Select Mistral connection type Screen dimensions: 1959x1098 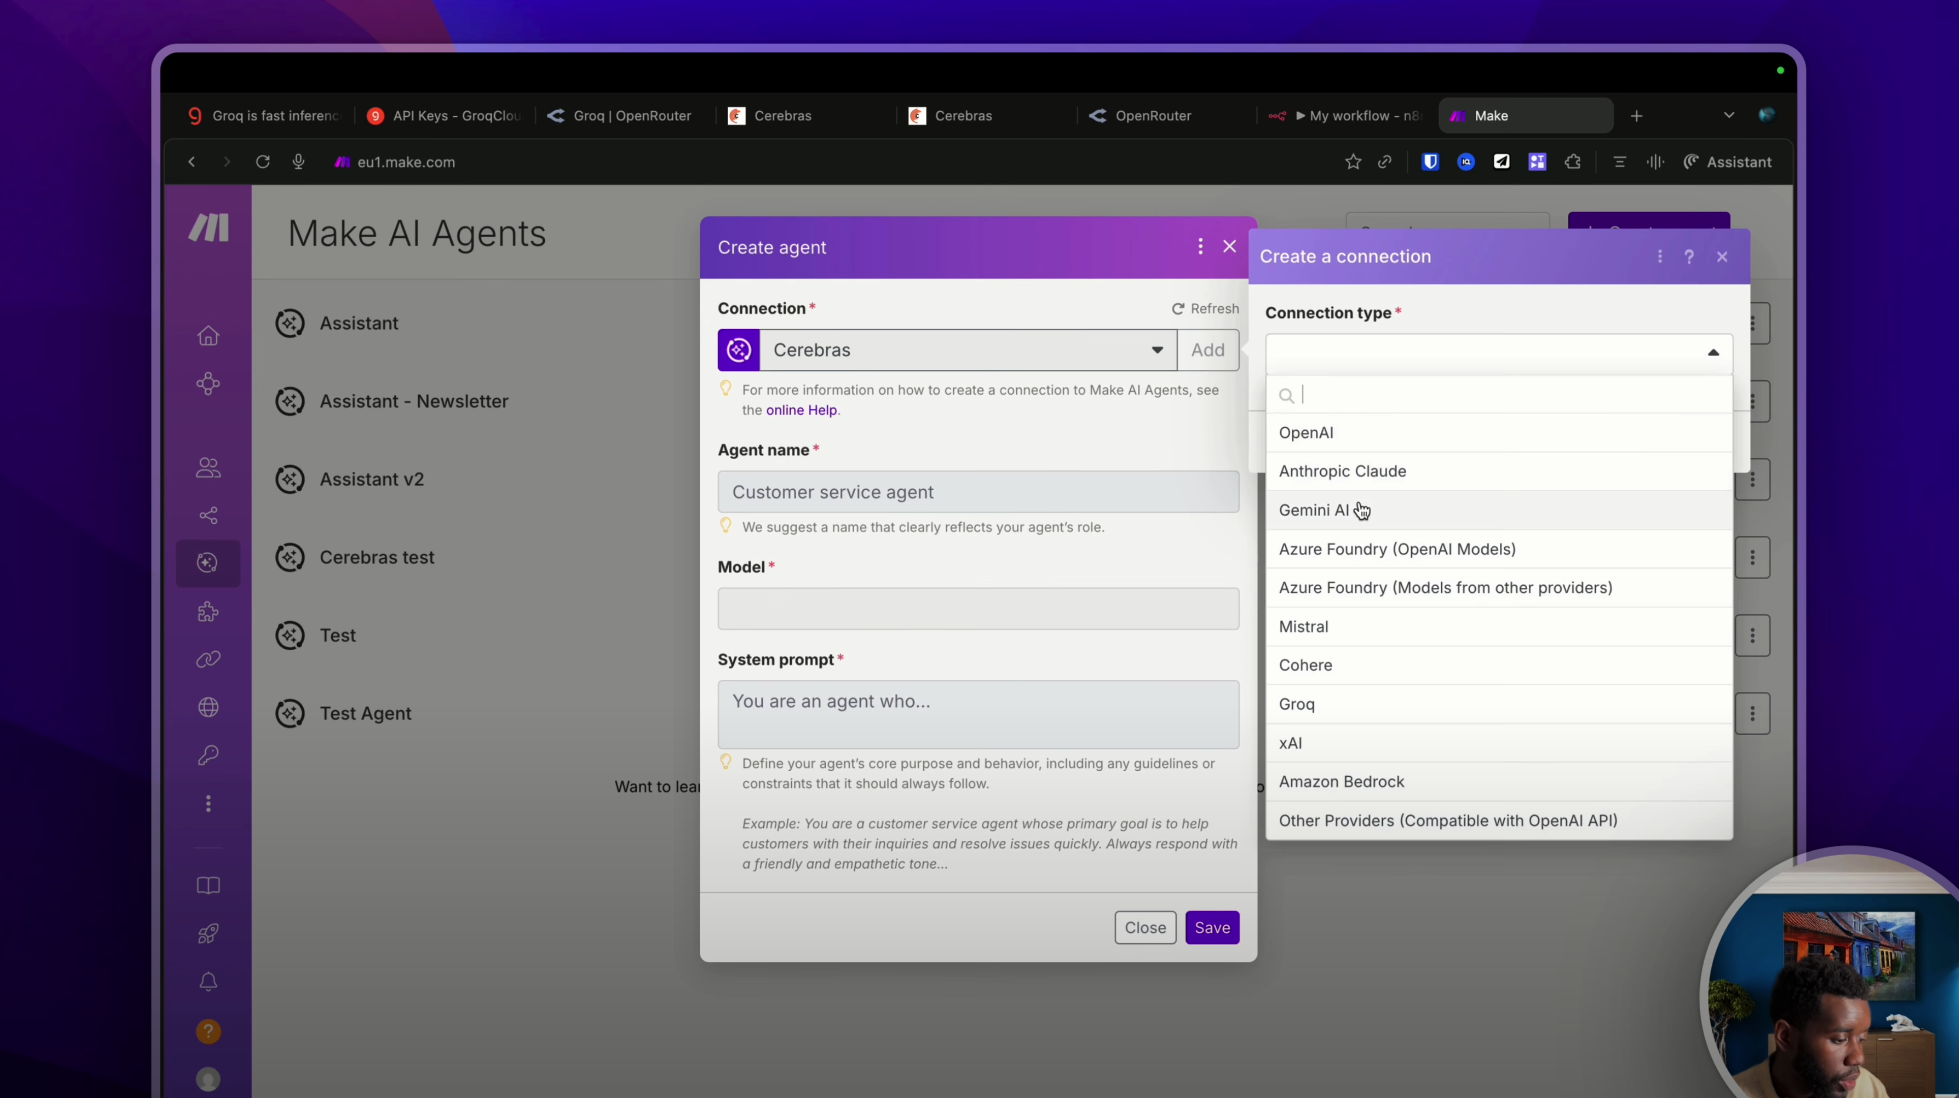click(x=1498, y=627)
